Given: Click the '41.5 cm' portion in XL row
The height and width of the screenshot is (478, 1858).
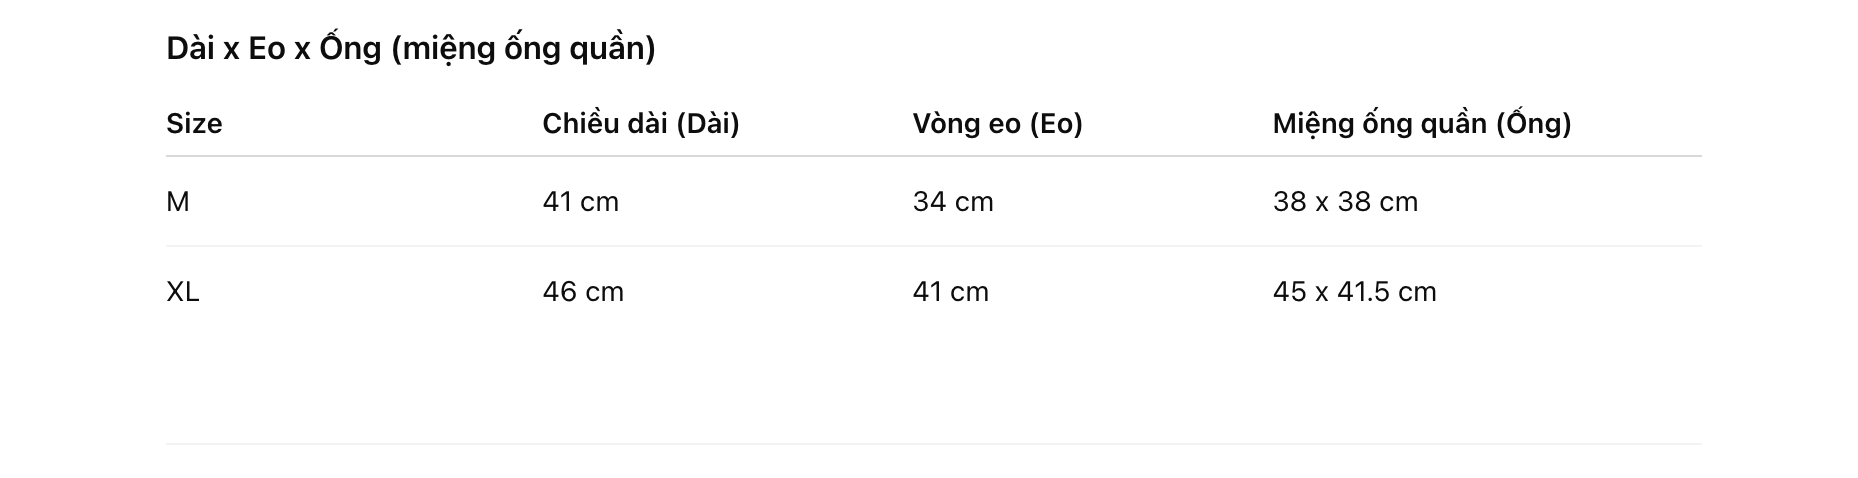Looking at the screenshot, I should pyautogui.click(x=1387, y=292).
